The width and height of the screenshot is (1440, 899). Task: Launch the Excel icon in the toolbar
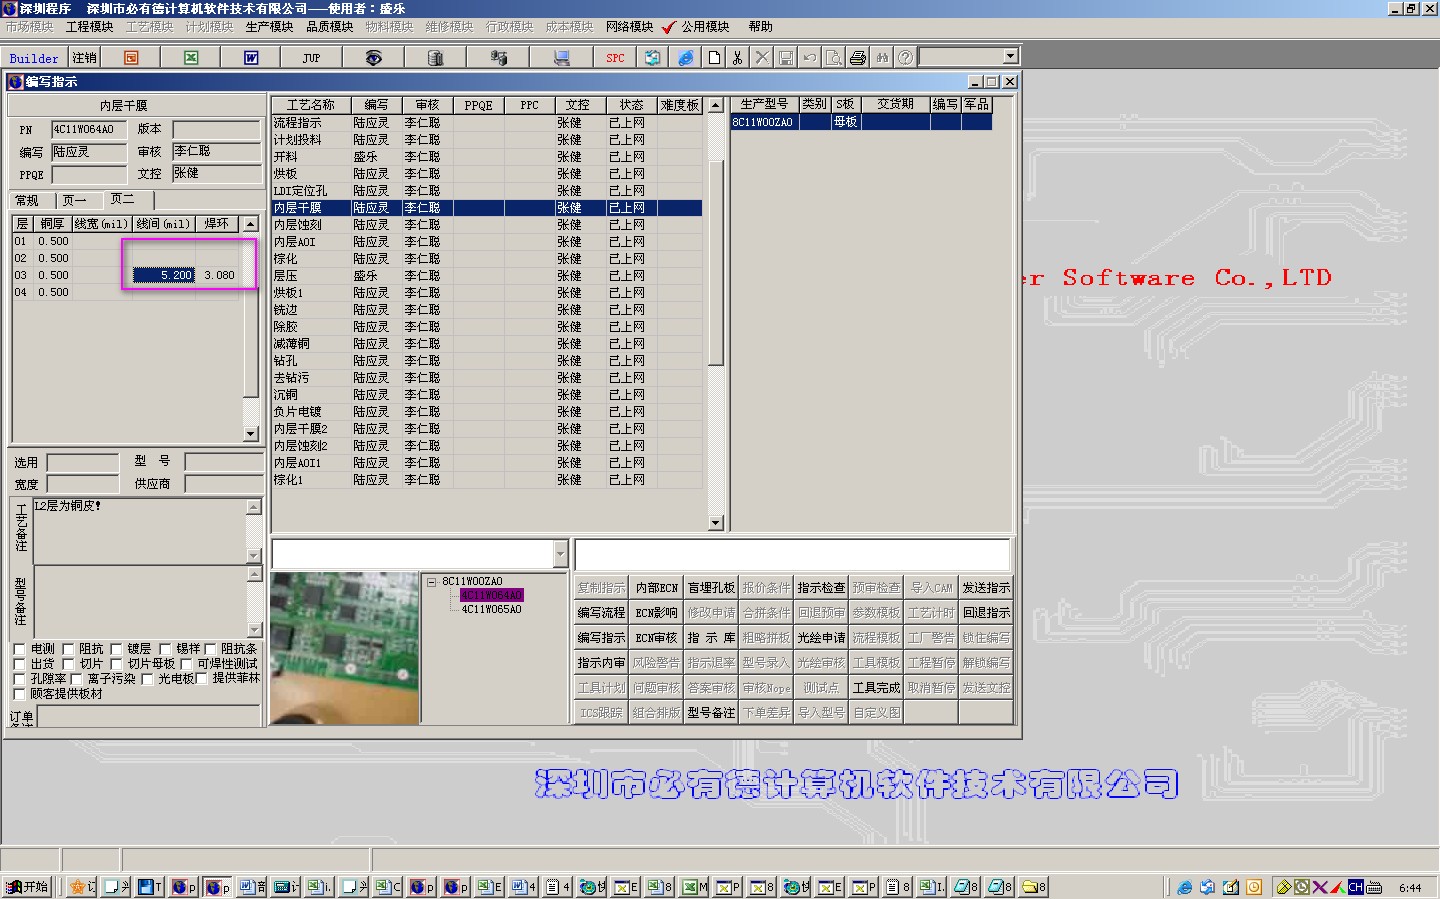191,58
